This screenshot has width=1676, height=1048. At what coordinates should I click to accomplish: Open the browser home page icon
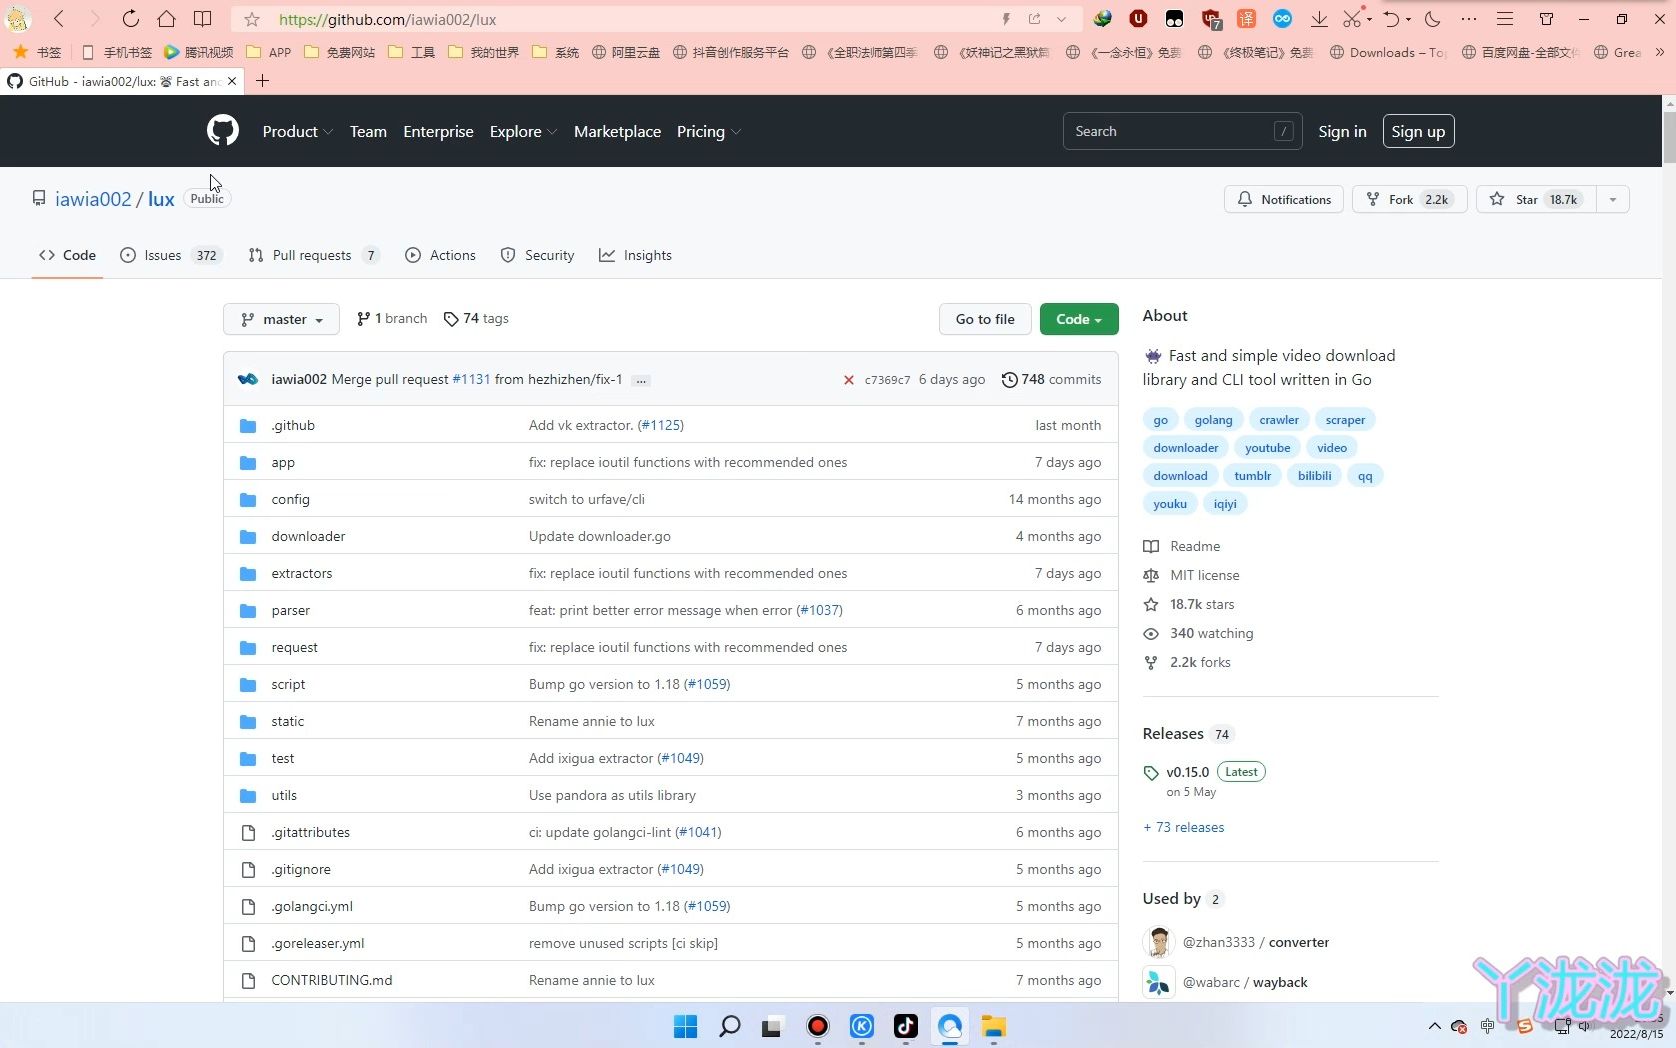click(x=166, y=19)
